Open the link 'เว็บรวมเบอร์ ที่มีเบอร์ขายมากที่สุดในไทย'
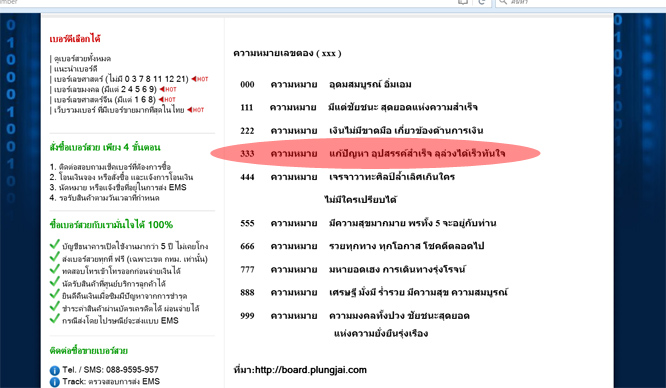The height and width of the screenshot is (388, 666). coord(119,110)
